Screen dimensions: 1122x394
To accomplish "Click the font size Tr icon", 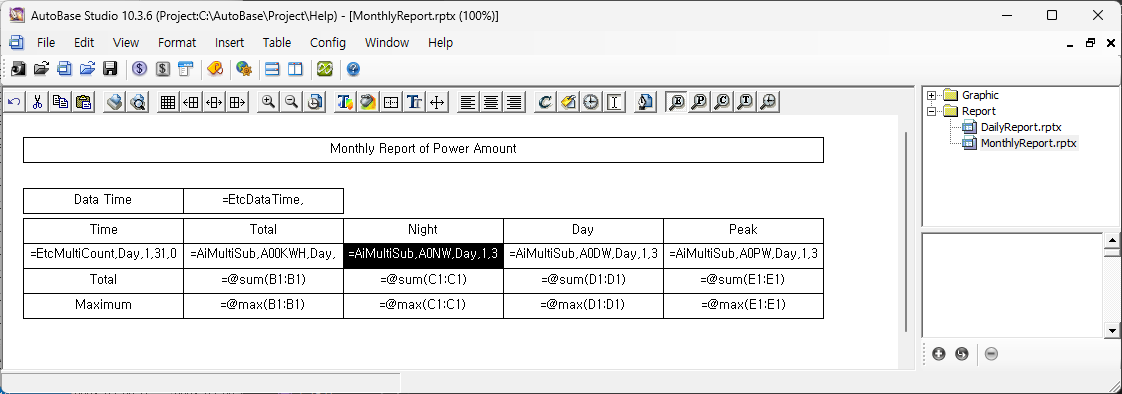I will [414, 102].
